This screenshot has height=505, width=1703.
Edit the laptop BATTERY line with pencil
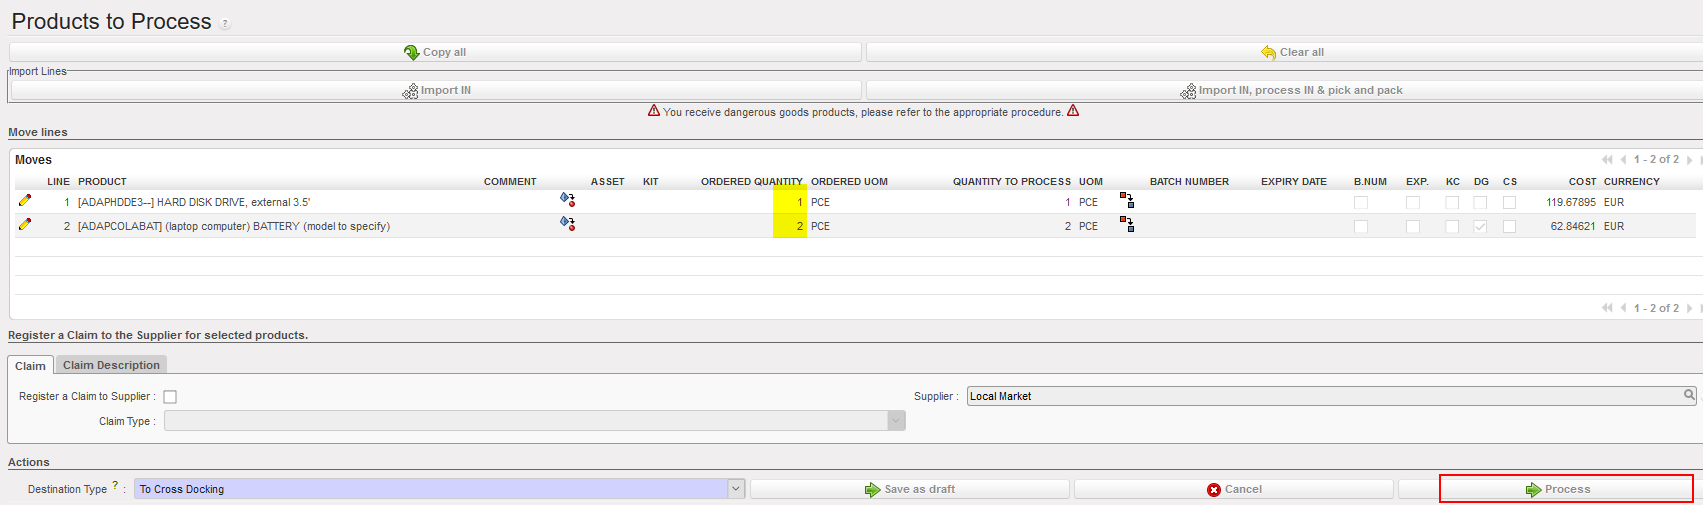click(x=25, y=225)
